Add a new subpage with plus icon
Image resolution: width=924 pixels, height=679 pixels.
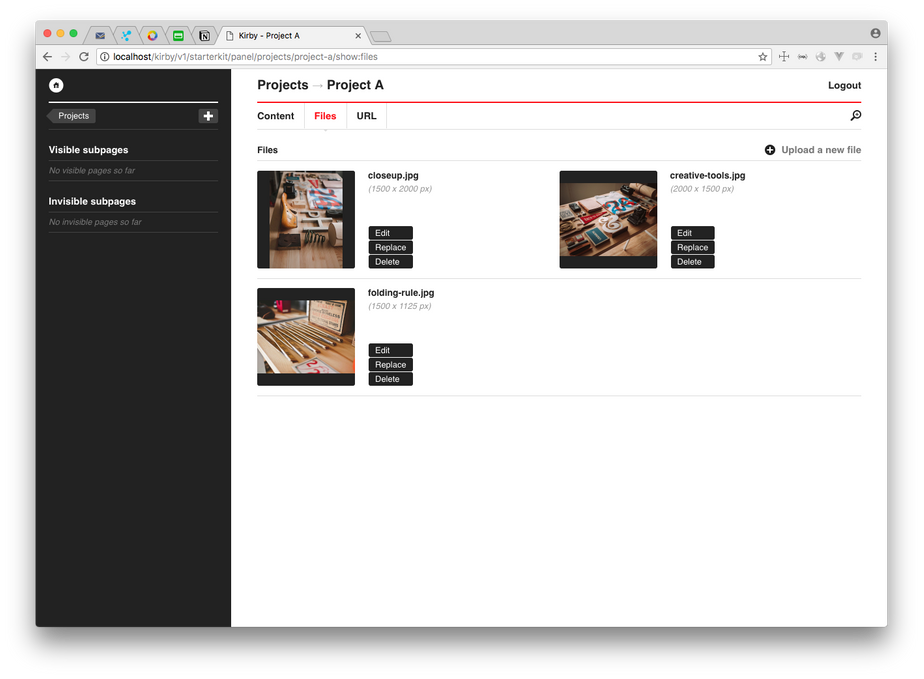[x=208, y=116]
